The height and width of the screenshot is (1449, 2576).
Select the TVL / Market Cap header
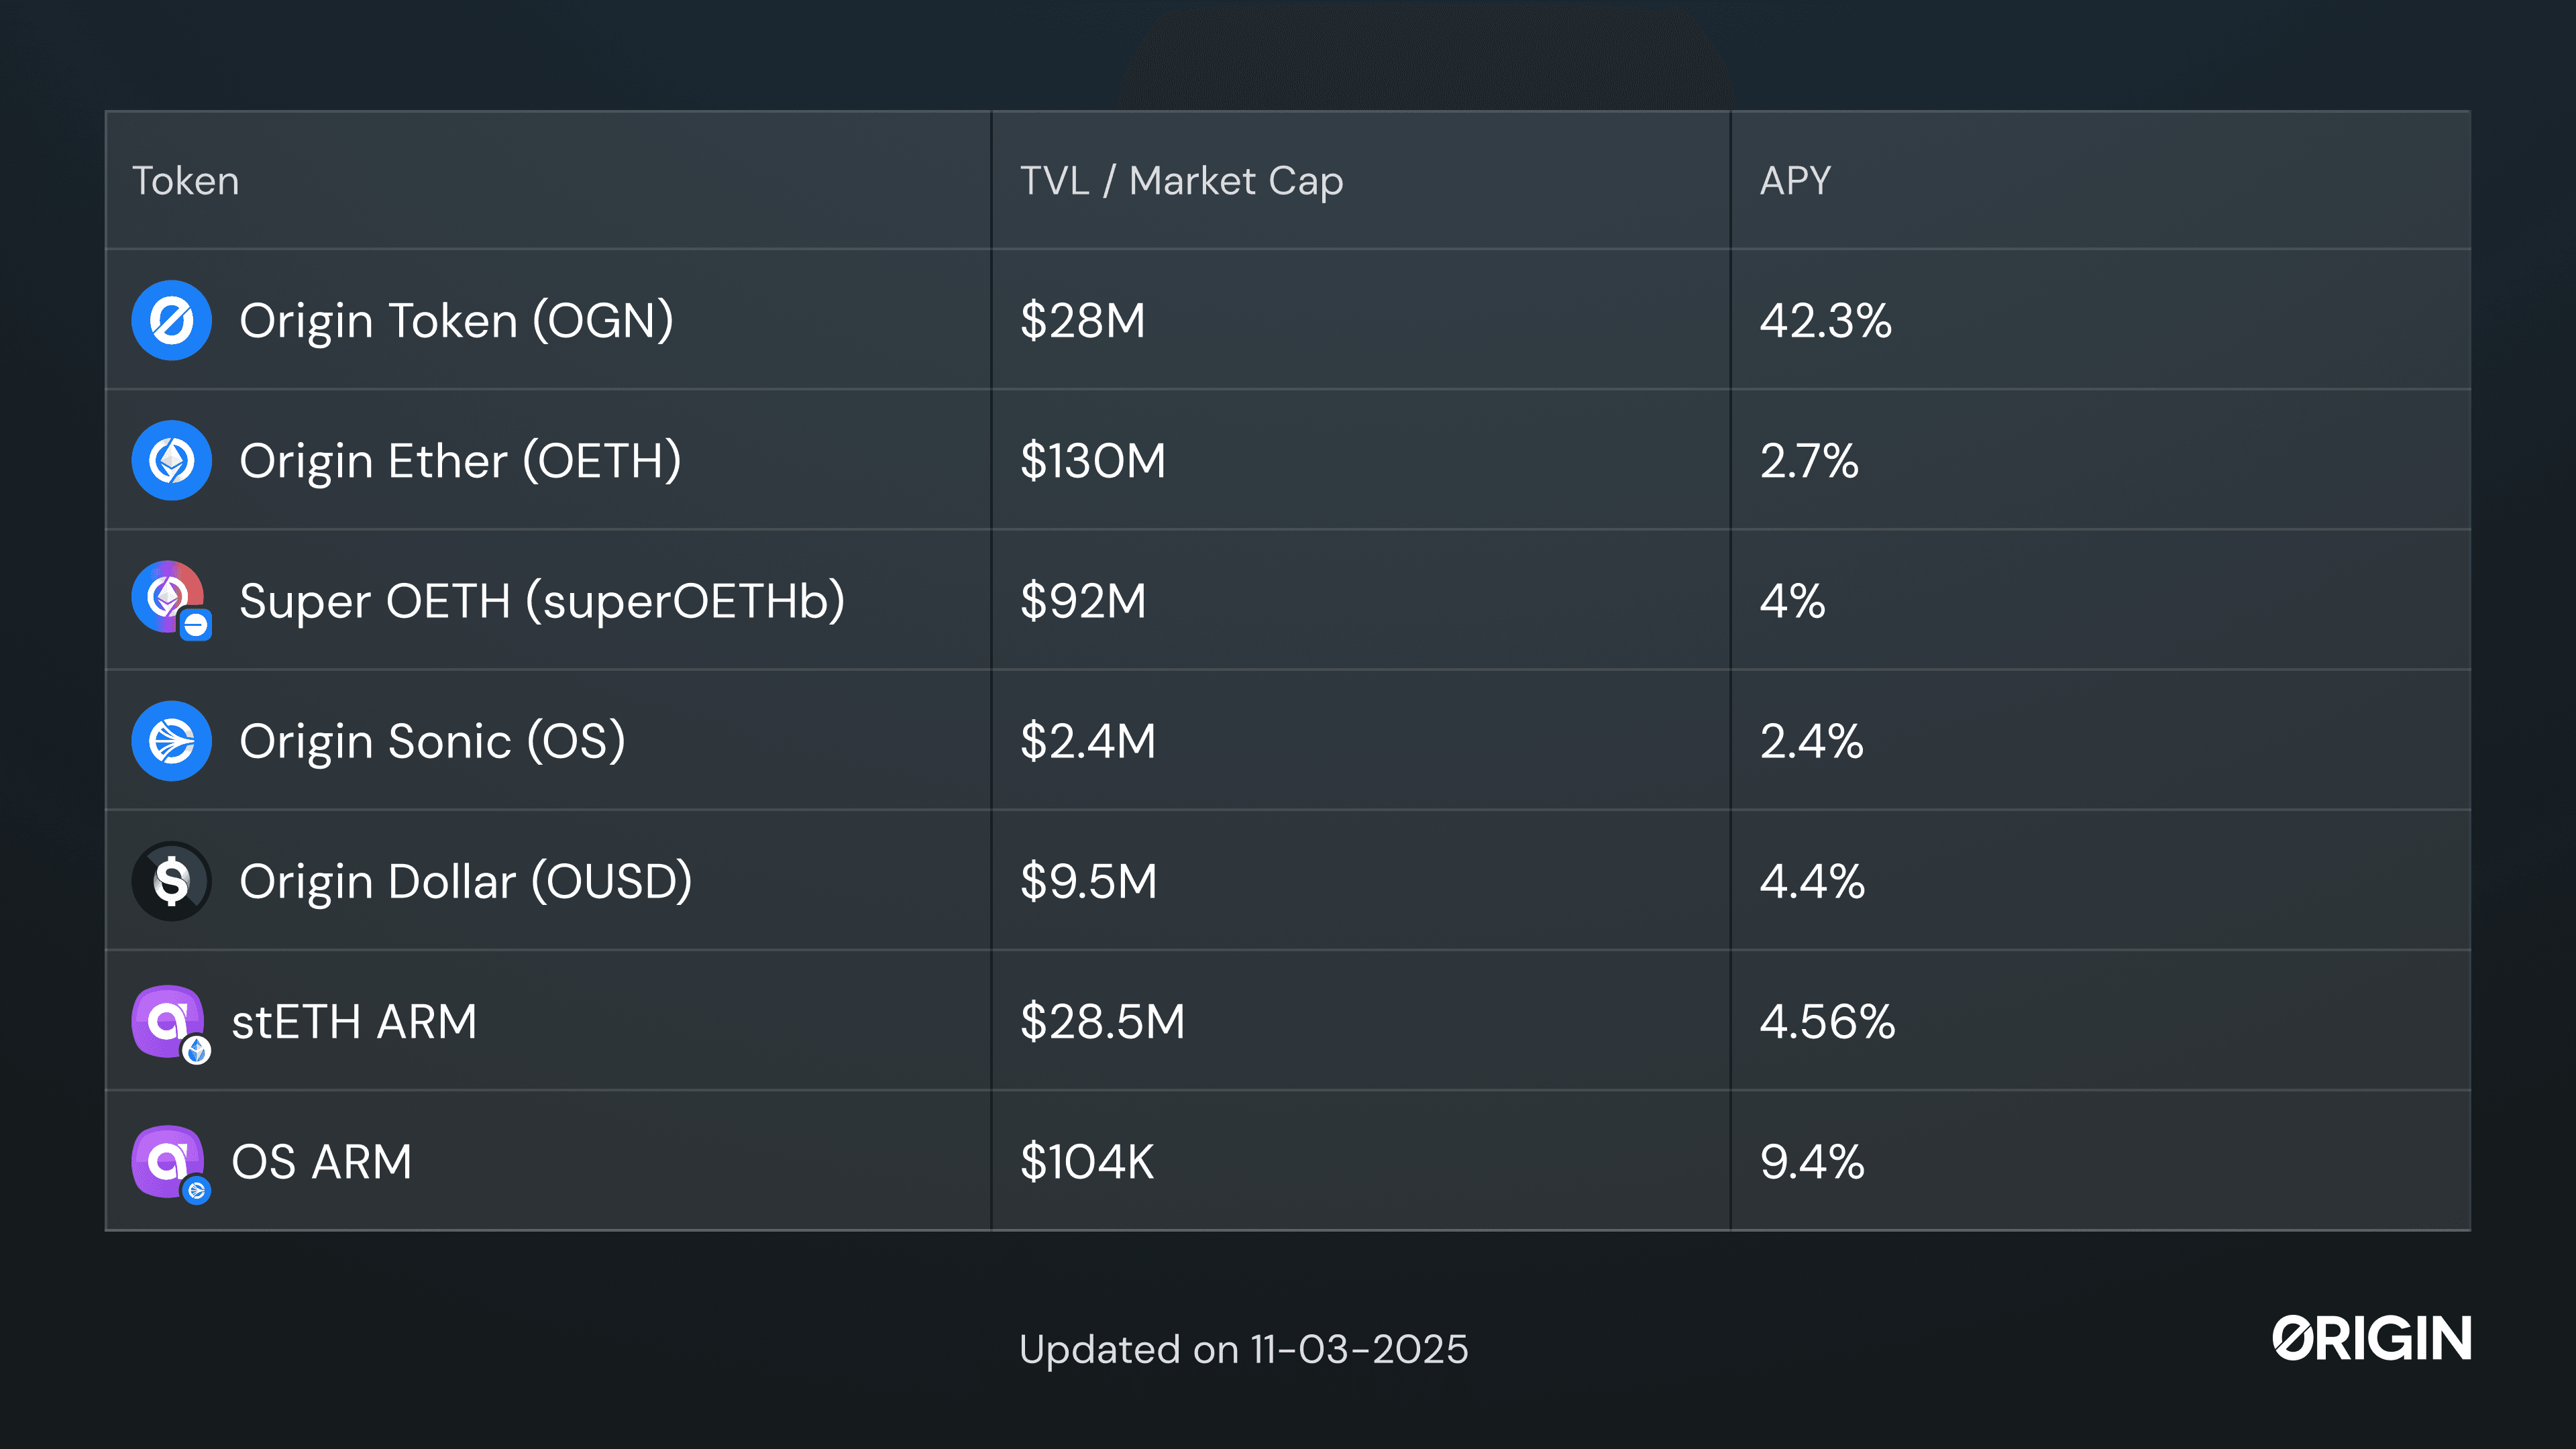(x=1181, y=181)
